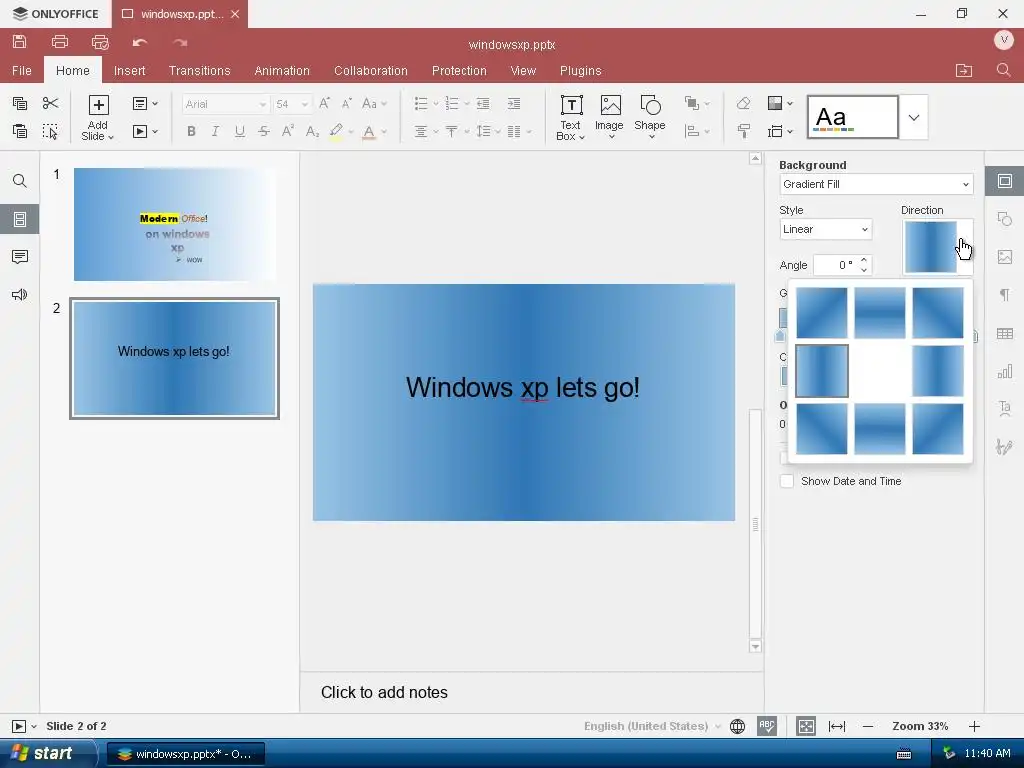Switch to the Plugins tab
Viewport: 1024px width, 768px height.
581,71
